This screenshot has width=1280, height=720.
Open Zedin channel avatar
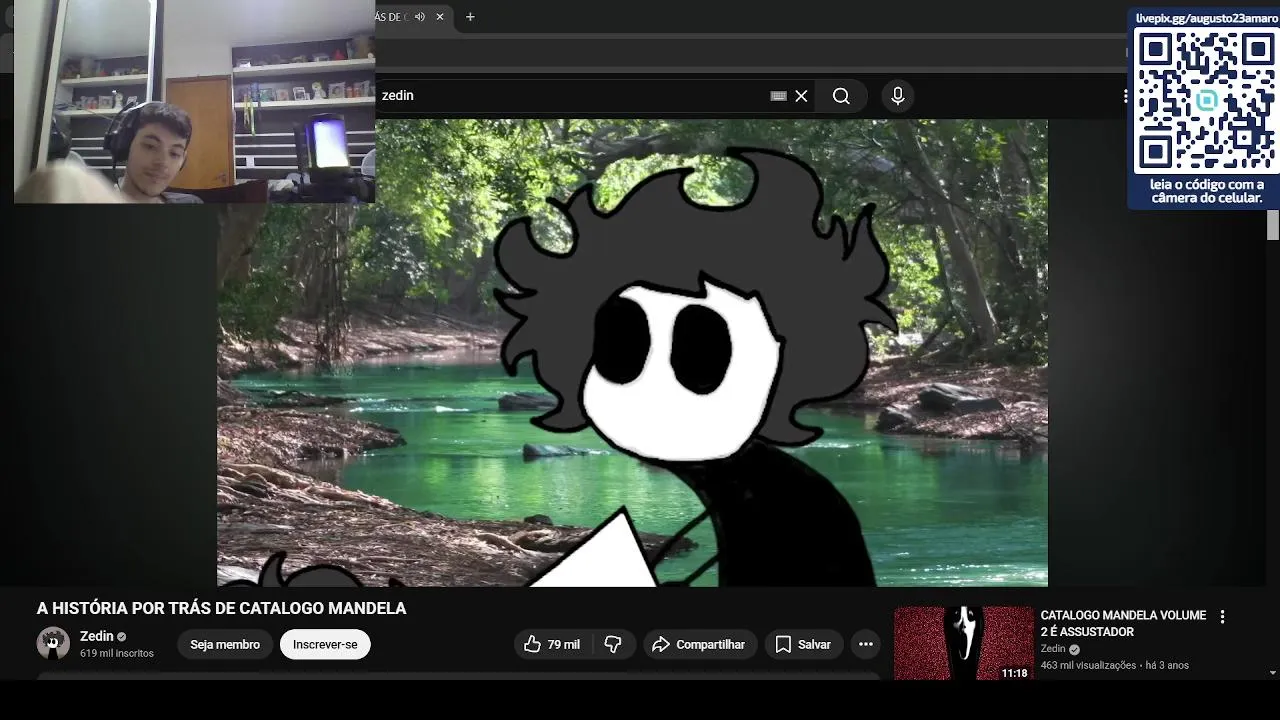pyautogui.click(x=53, y=644)
